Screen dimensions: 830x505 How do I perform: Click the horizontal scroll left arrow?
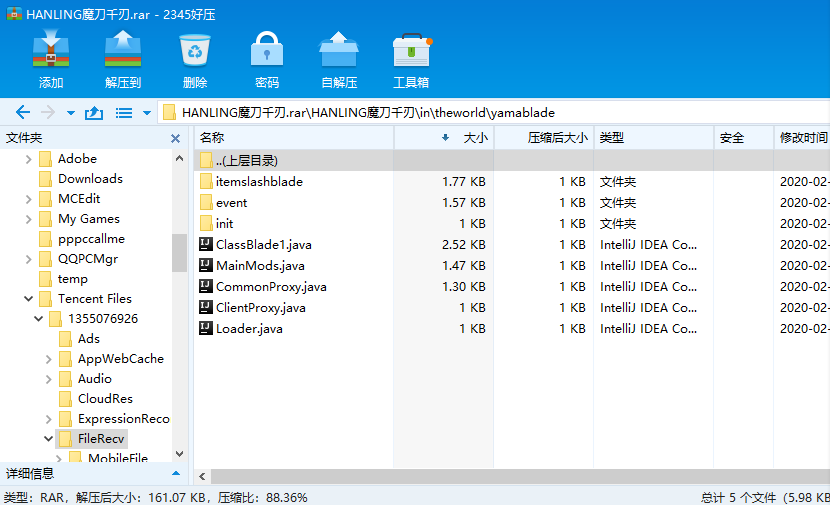tap(202, 476)
